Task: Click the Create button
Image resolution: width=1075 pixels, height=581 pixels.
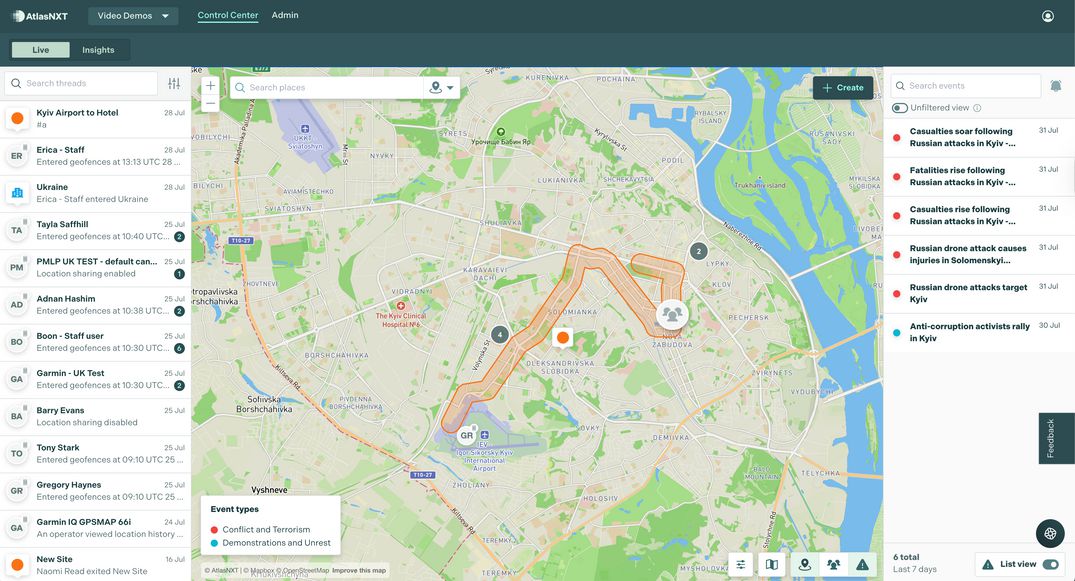Action: pyautogui.click(x=843, y=88)
